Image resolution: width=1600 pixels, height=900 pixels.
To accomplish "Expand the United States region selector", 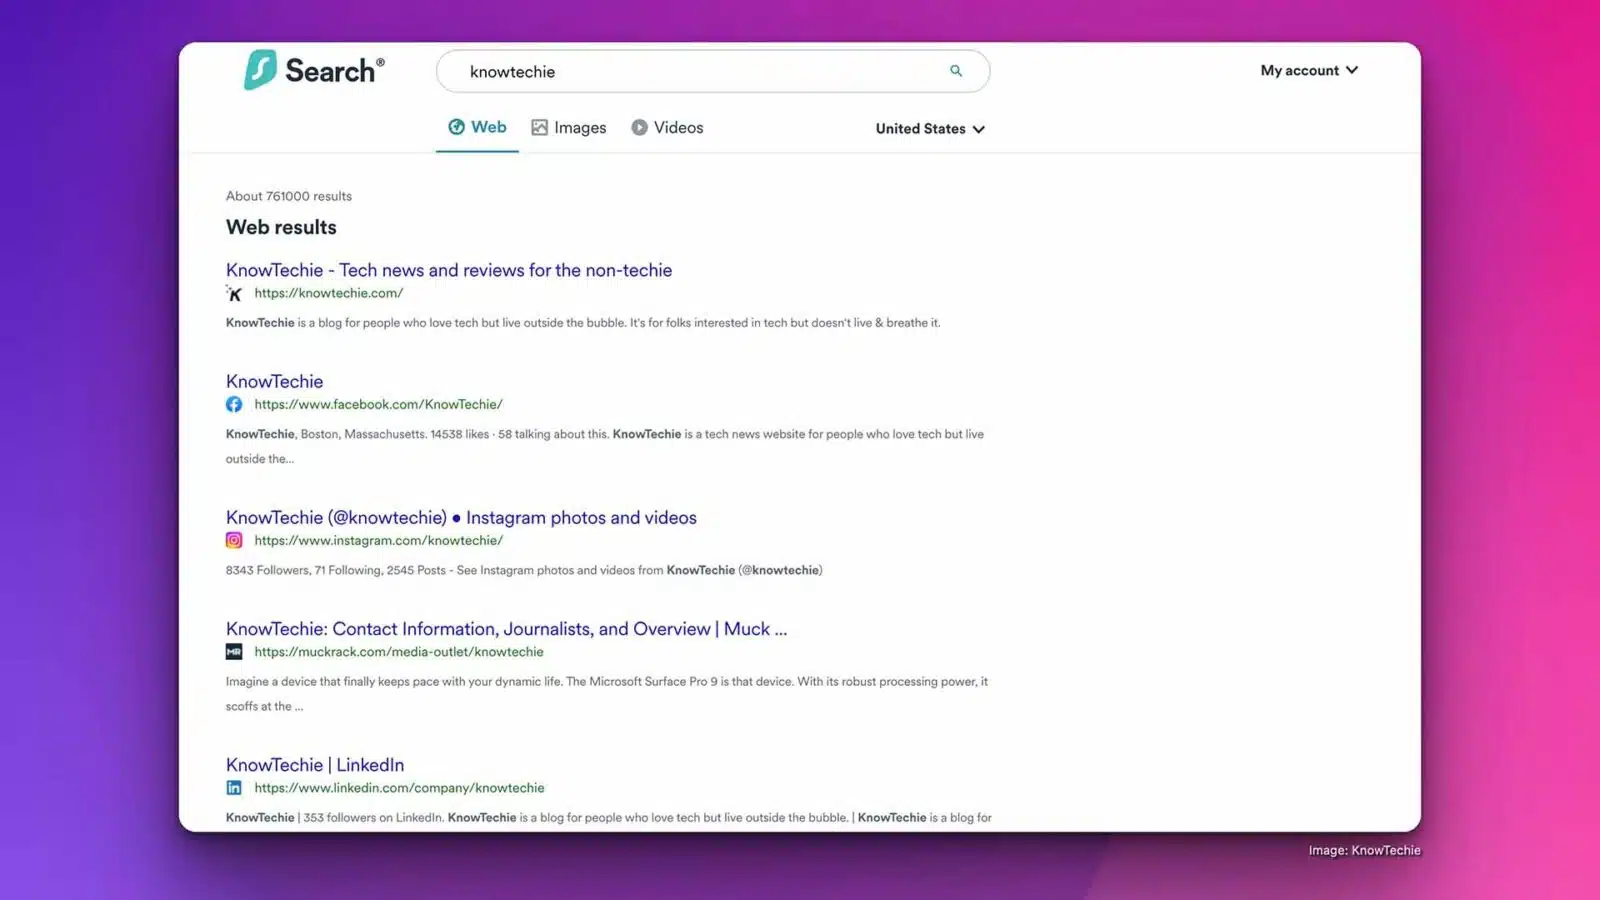I will click(919, 128).
